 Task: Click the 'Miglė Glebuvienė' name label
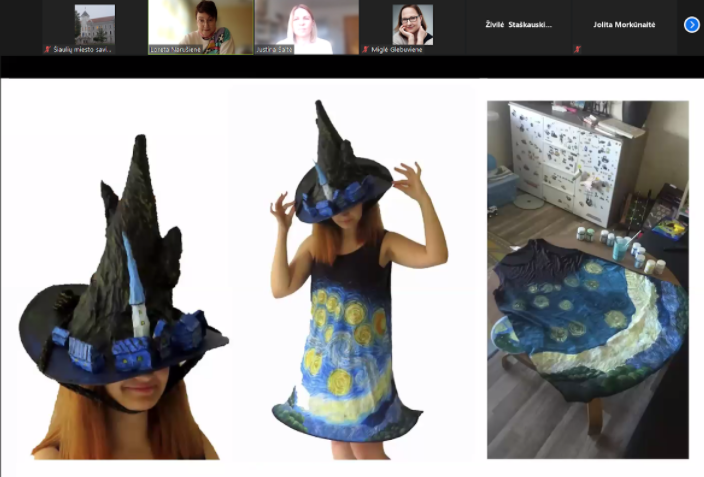pos(396,49)
